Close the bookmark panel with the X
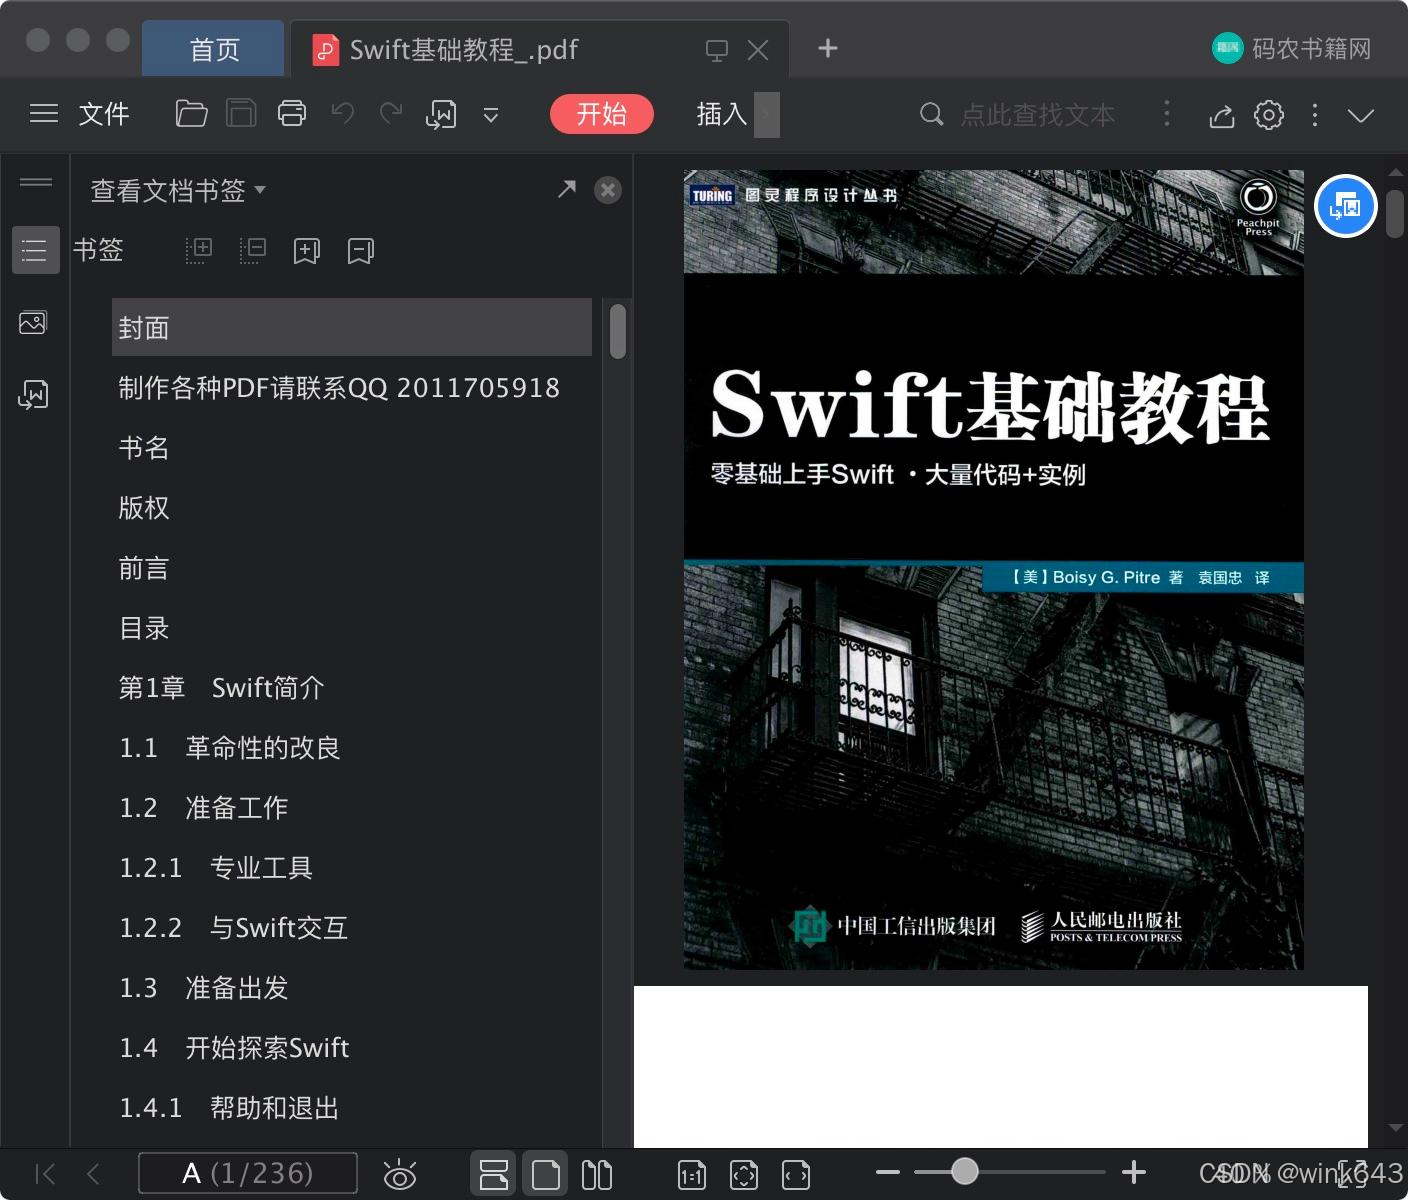 point(608,190)
